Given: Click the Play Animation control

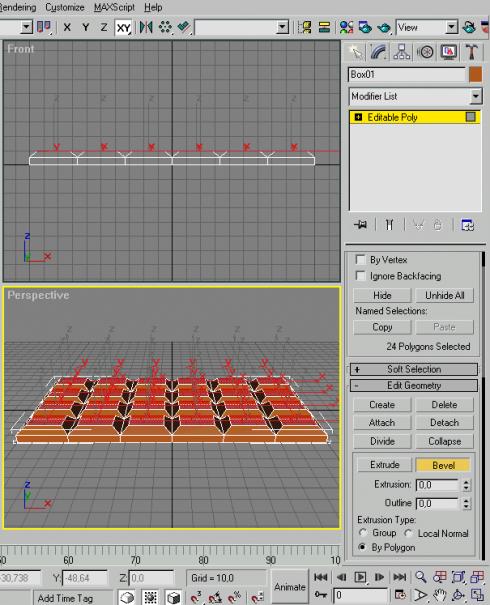Looking at the screenshot, I should click(x=360, y=577).
